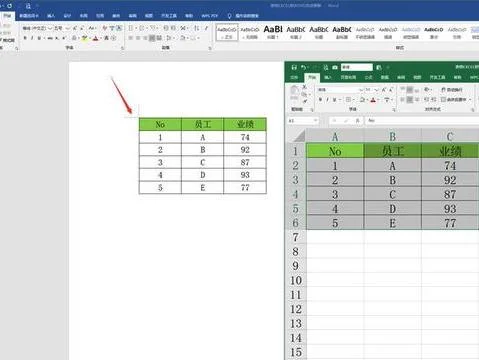Click Excel format painter brush icon

304,101
